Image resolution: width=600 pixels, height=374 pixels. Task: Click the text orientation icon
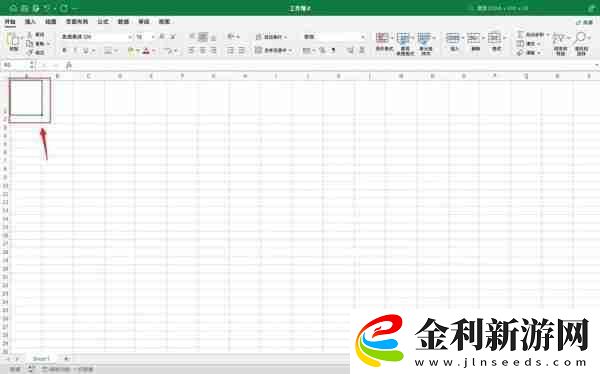[231, 37]
